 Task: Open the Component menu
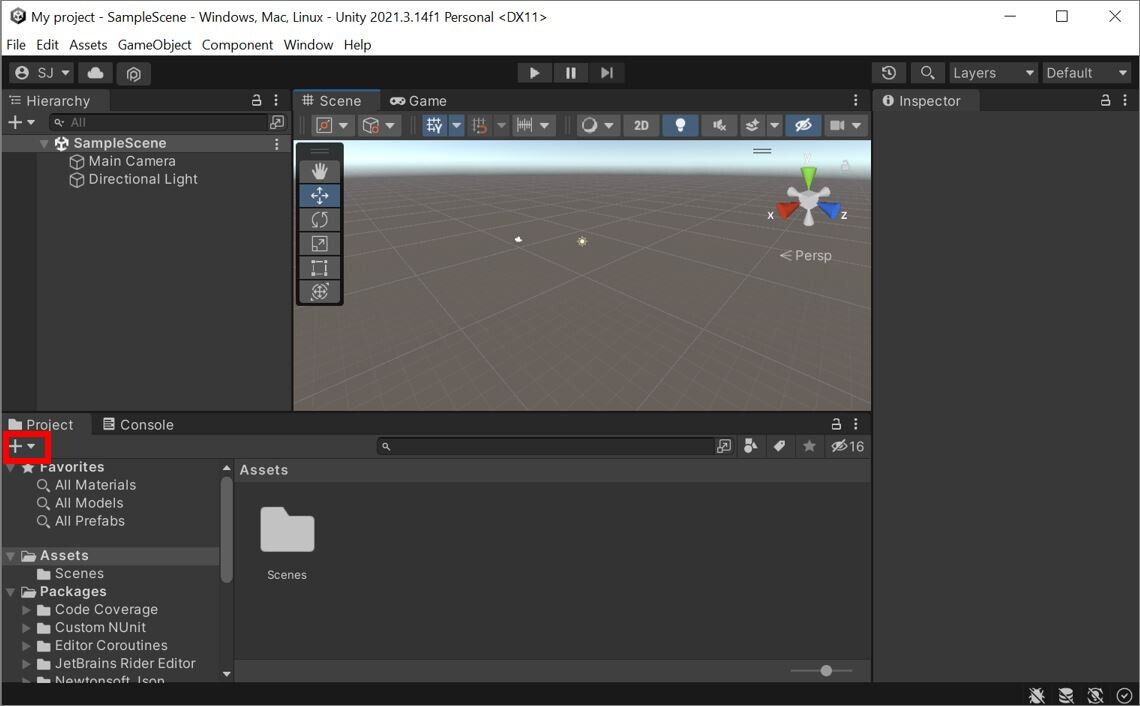click(x=237, y=44)
